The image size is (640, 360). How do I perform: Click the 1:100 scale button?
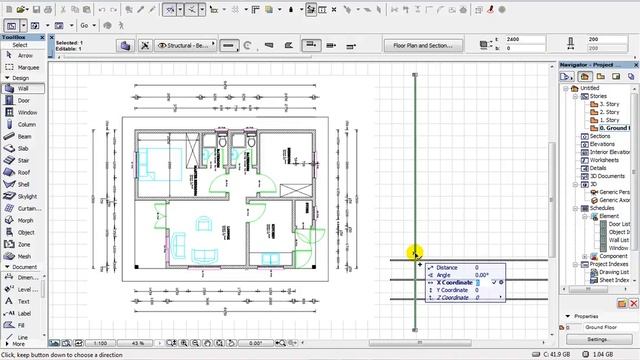pyautogui.click(x=100, y=343)
